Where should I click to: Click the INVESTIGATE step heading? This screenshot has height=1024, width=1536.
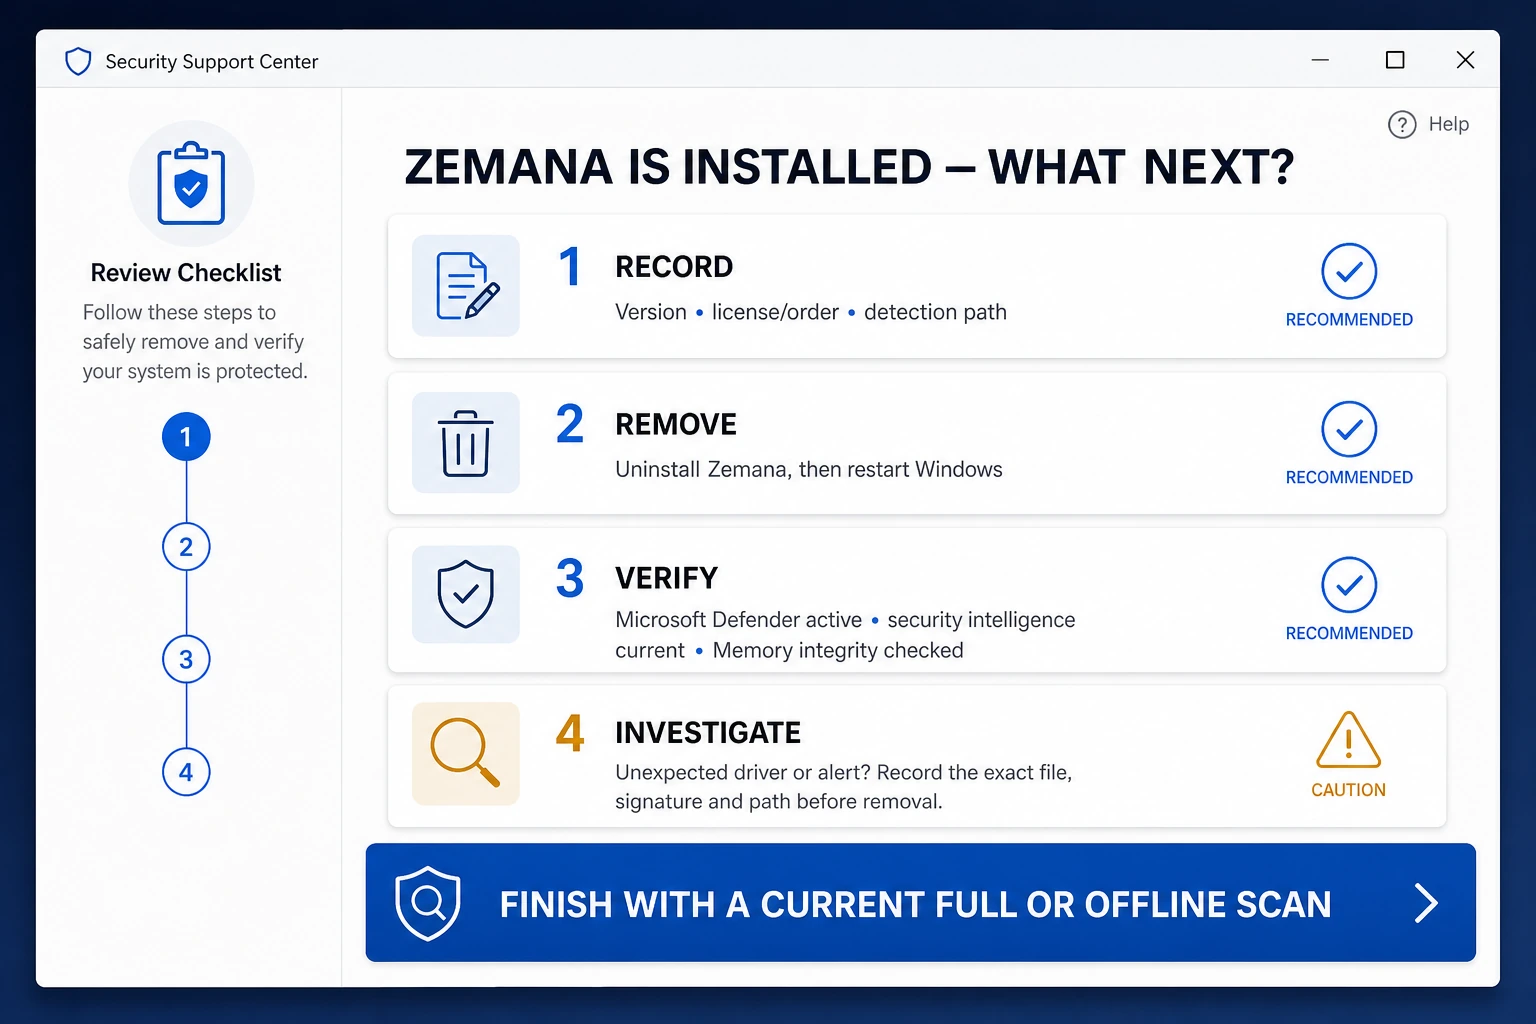click(x=708, y=733)
